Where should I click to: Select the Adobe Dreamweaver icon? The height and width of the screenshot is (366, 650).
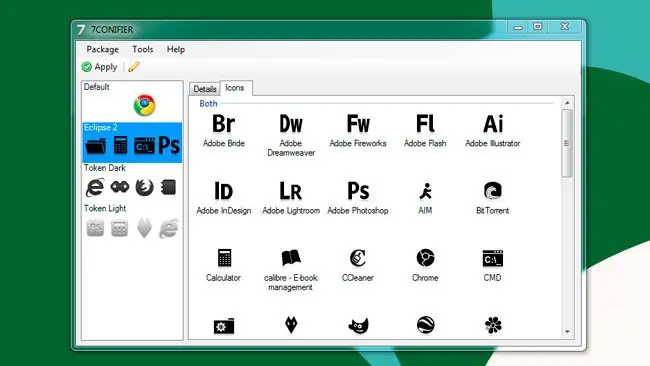[291, 124]
